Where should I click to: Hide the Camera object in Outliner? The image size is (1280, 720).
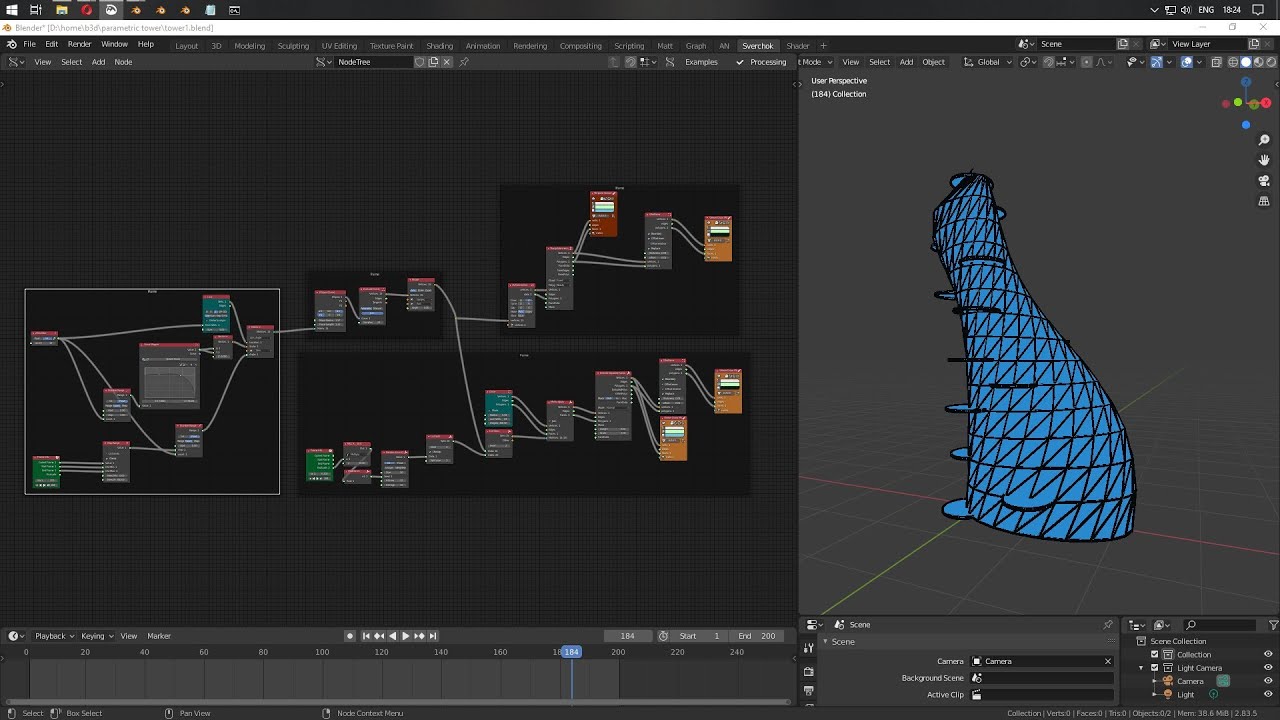(x=1268, y=681)
